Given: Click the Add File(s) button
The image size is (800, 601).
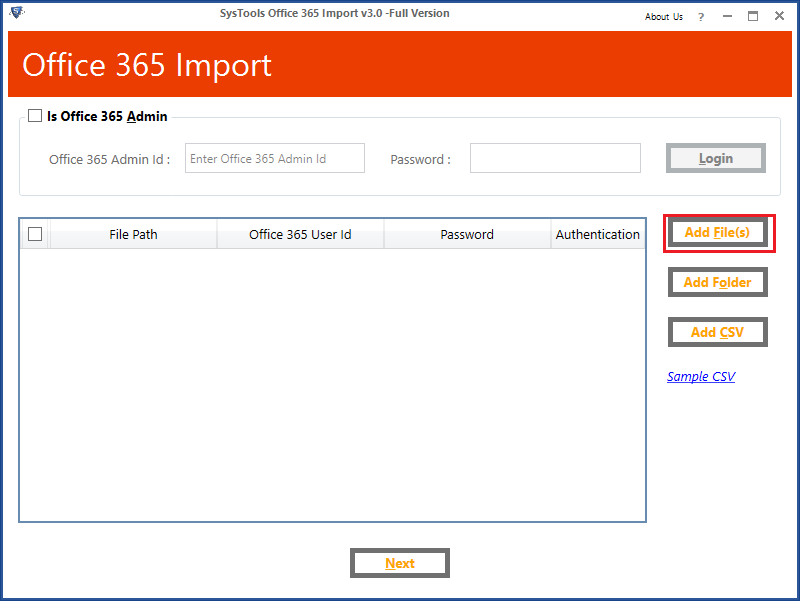Looking at the screenshot, I should (x=717, y=233).
